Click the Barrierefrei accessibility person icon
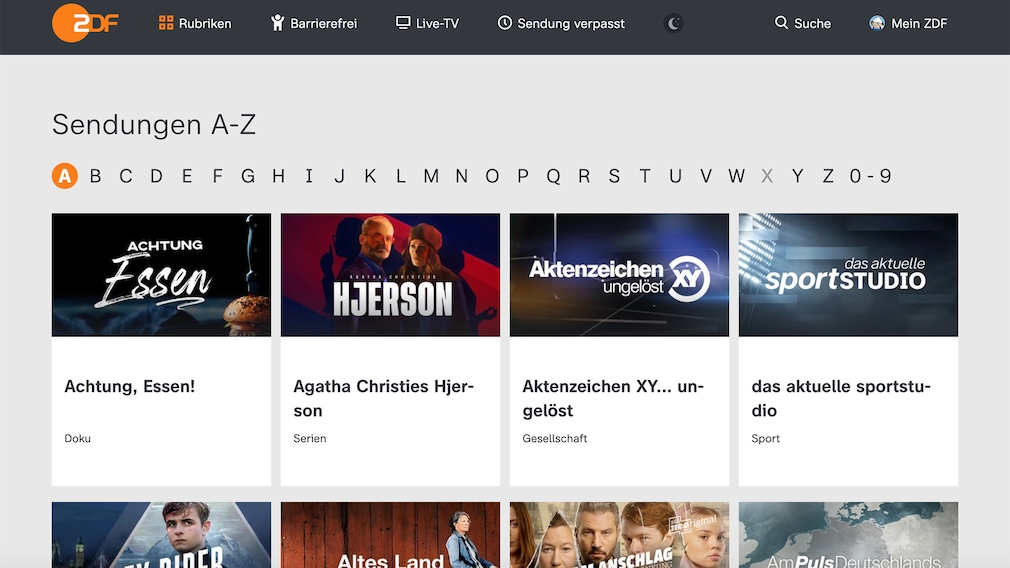The image size is (1010, 568). click(x=277, y=23)
